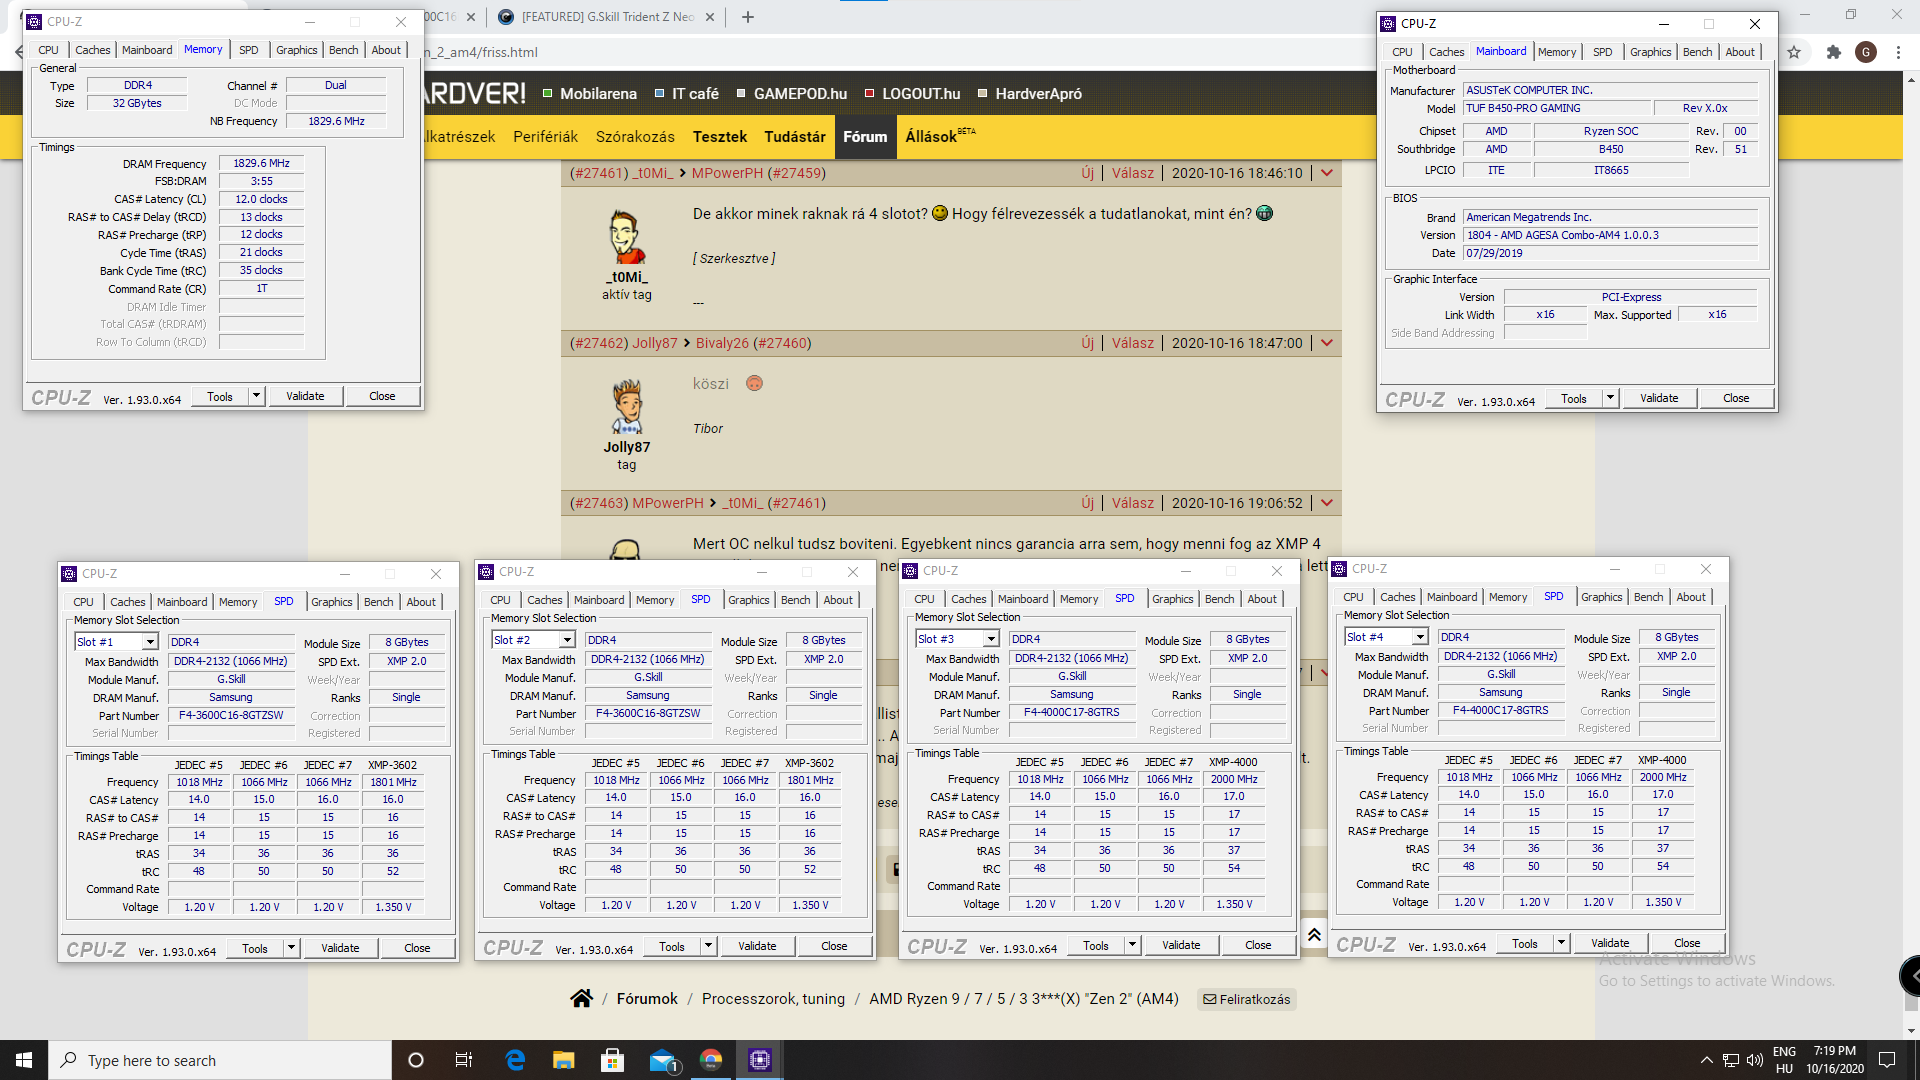The width and height of the screenshot is (1920, 1080).
Task: Click Új link on post #27463
Action: click(1087, 503)
